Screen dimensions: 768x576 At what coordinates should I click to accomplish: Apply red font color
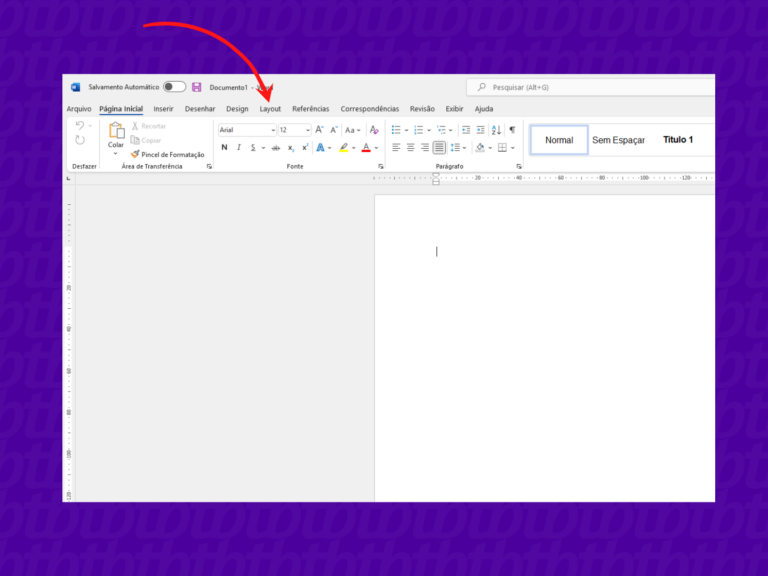[366, 147]
